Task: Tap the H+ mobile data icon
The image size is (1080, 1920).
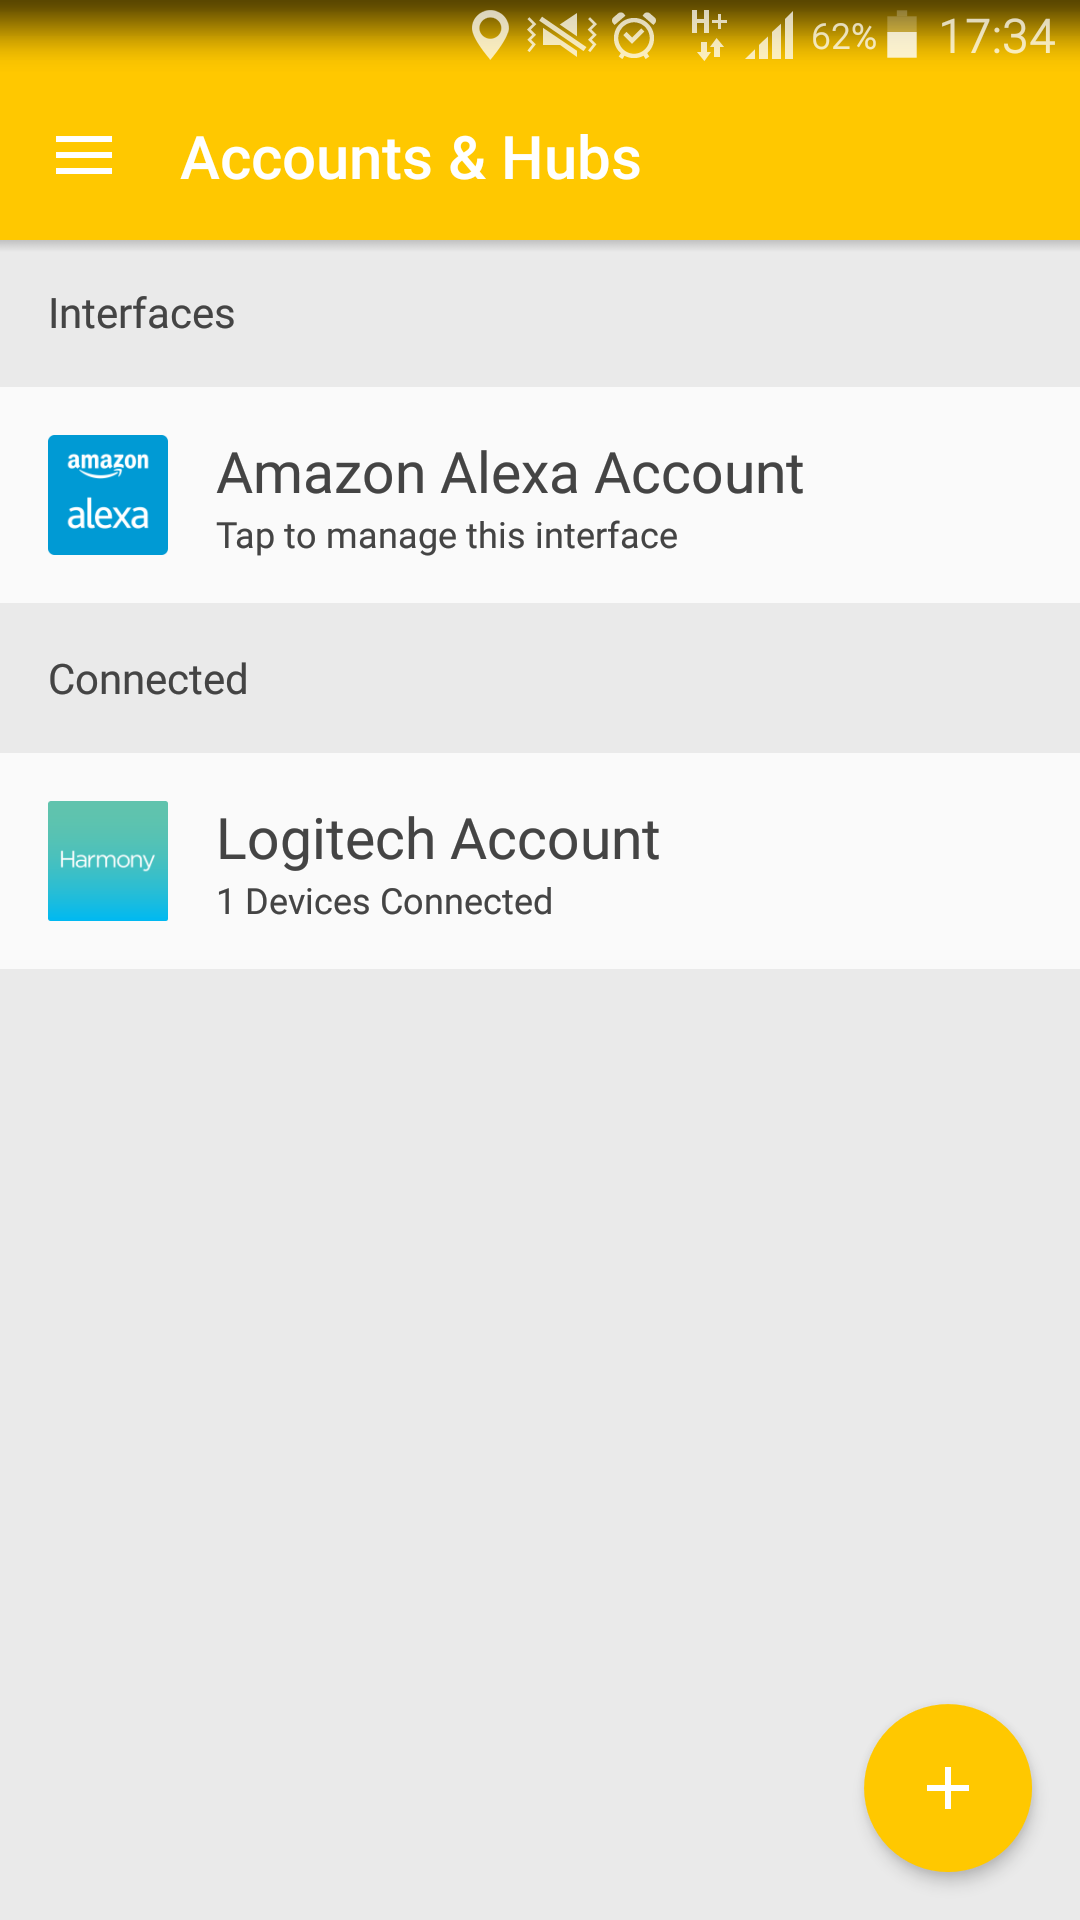Action: [708, 35]
